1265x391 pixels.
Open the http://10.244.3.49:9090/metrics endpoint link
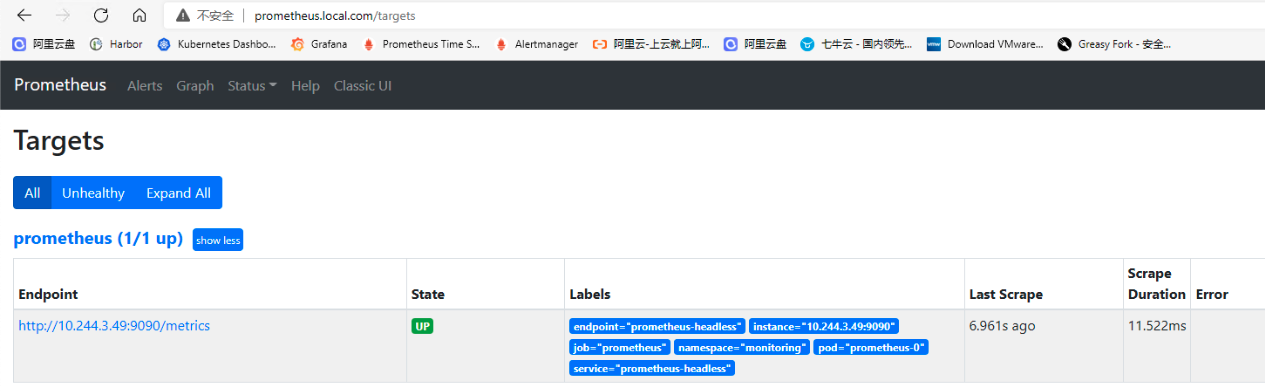(114, 325)
